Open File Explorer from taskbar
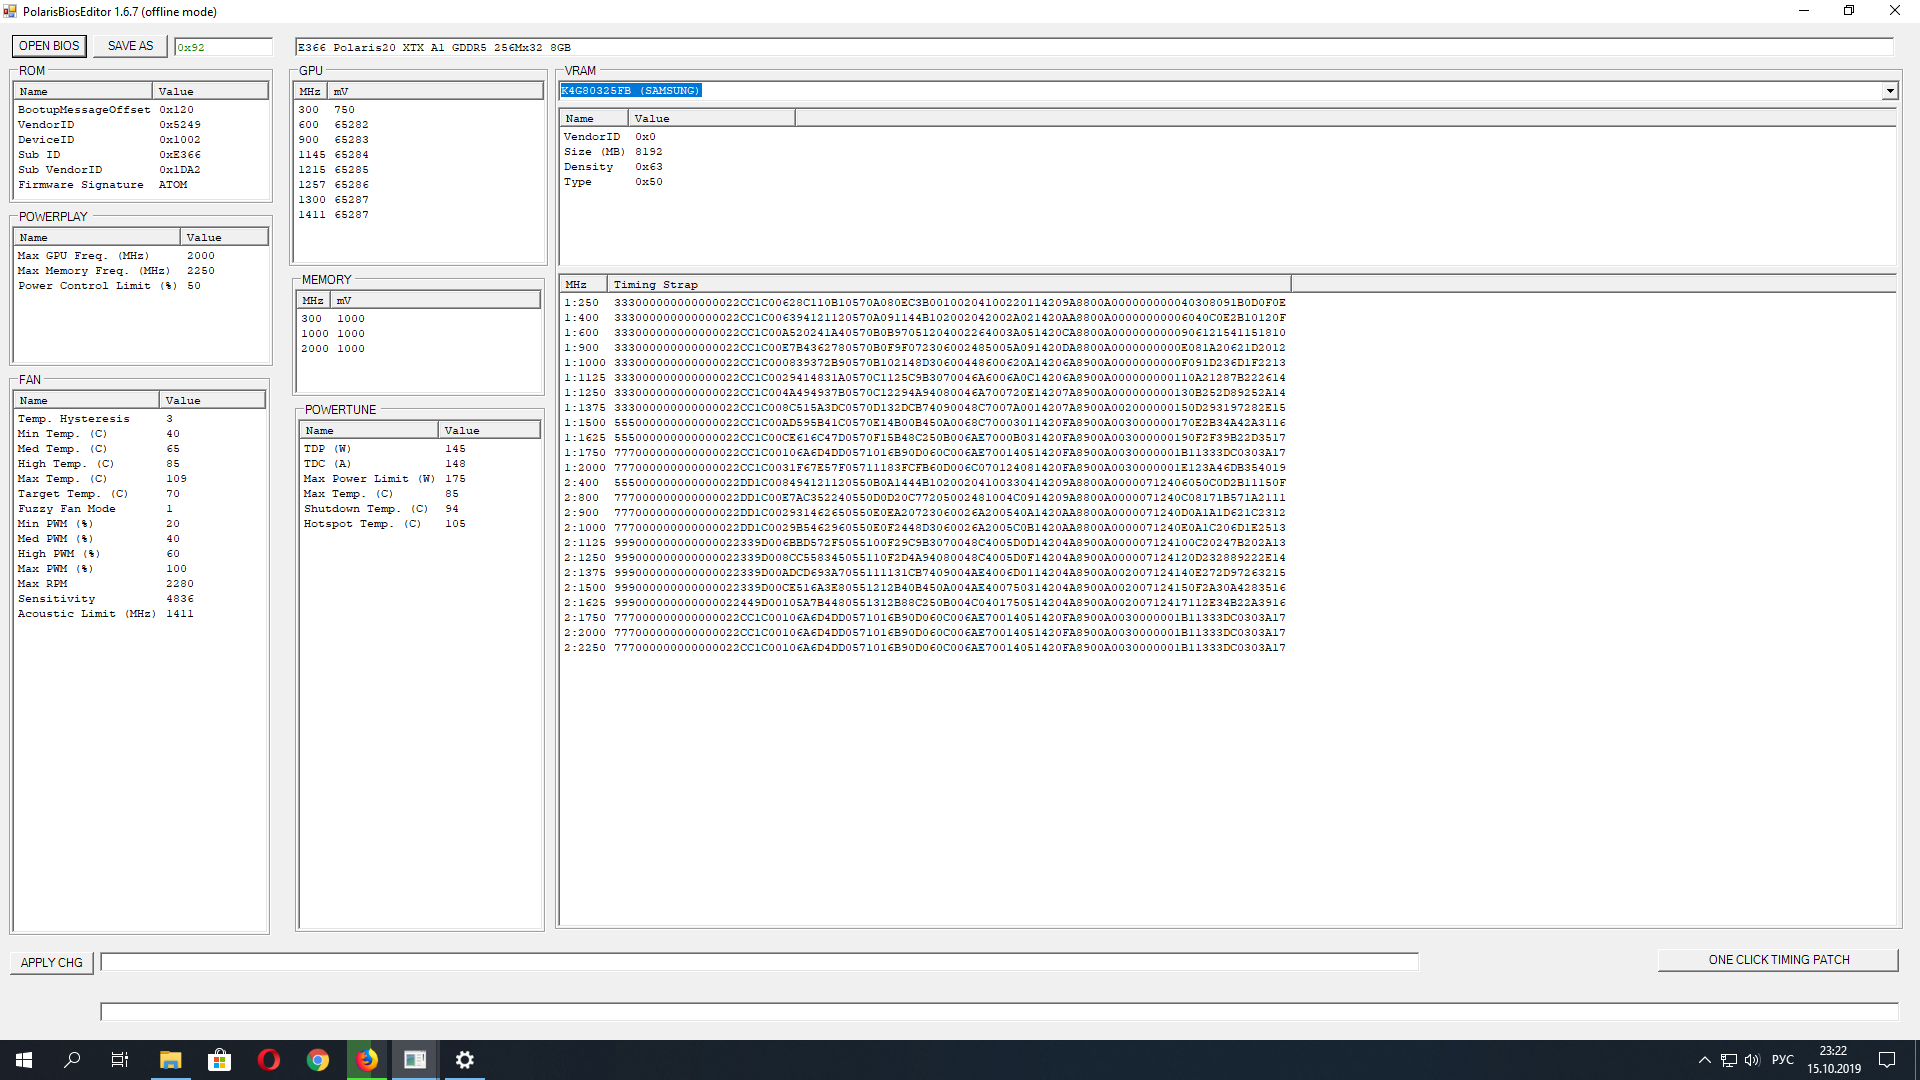 coord(170,1060)
